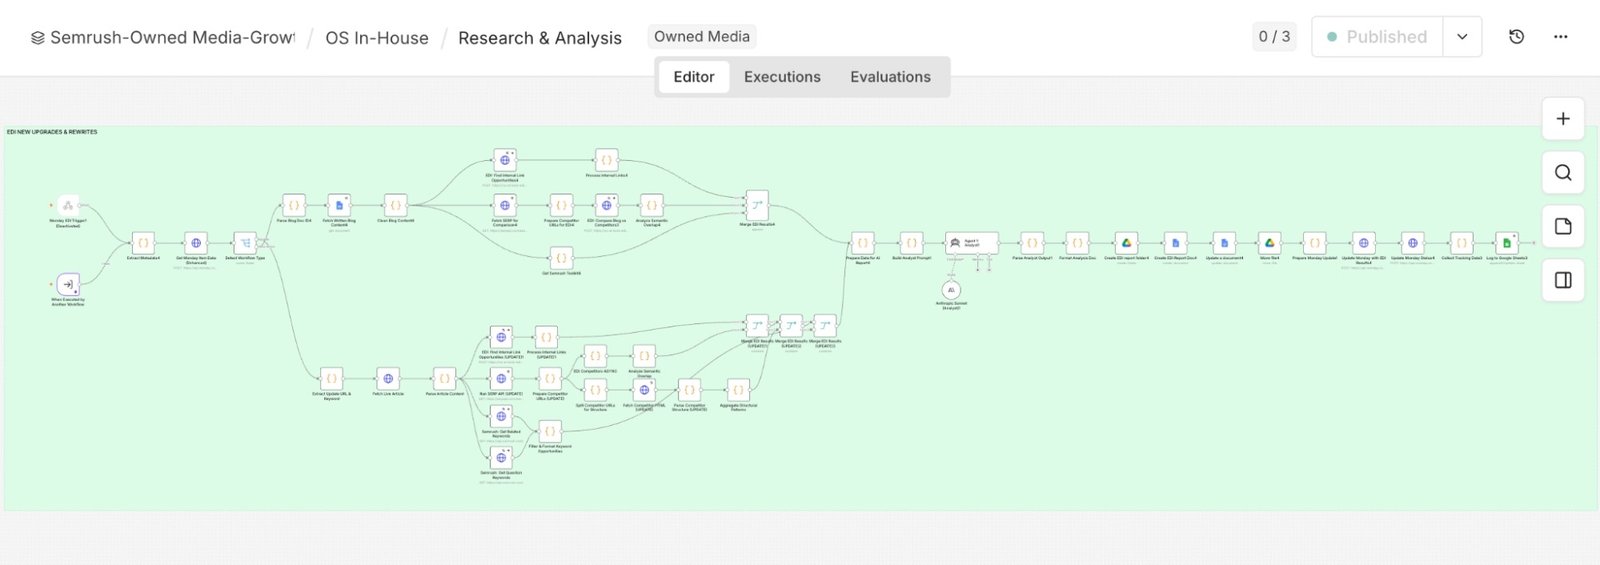This screenshot has height=565, width=1600.
Task: Select the Agent 1 Analyst node
Action: [971, 243]
